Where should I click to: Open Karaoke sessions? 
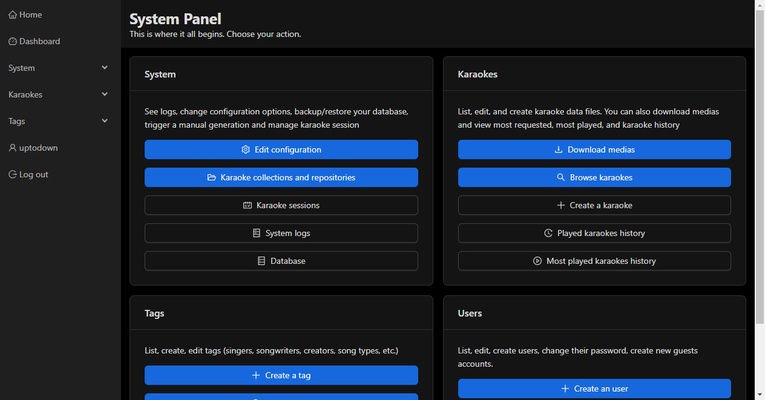pyautogui.click(x=281, y=205)
